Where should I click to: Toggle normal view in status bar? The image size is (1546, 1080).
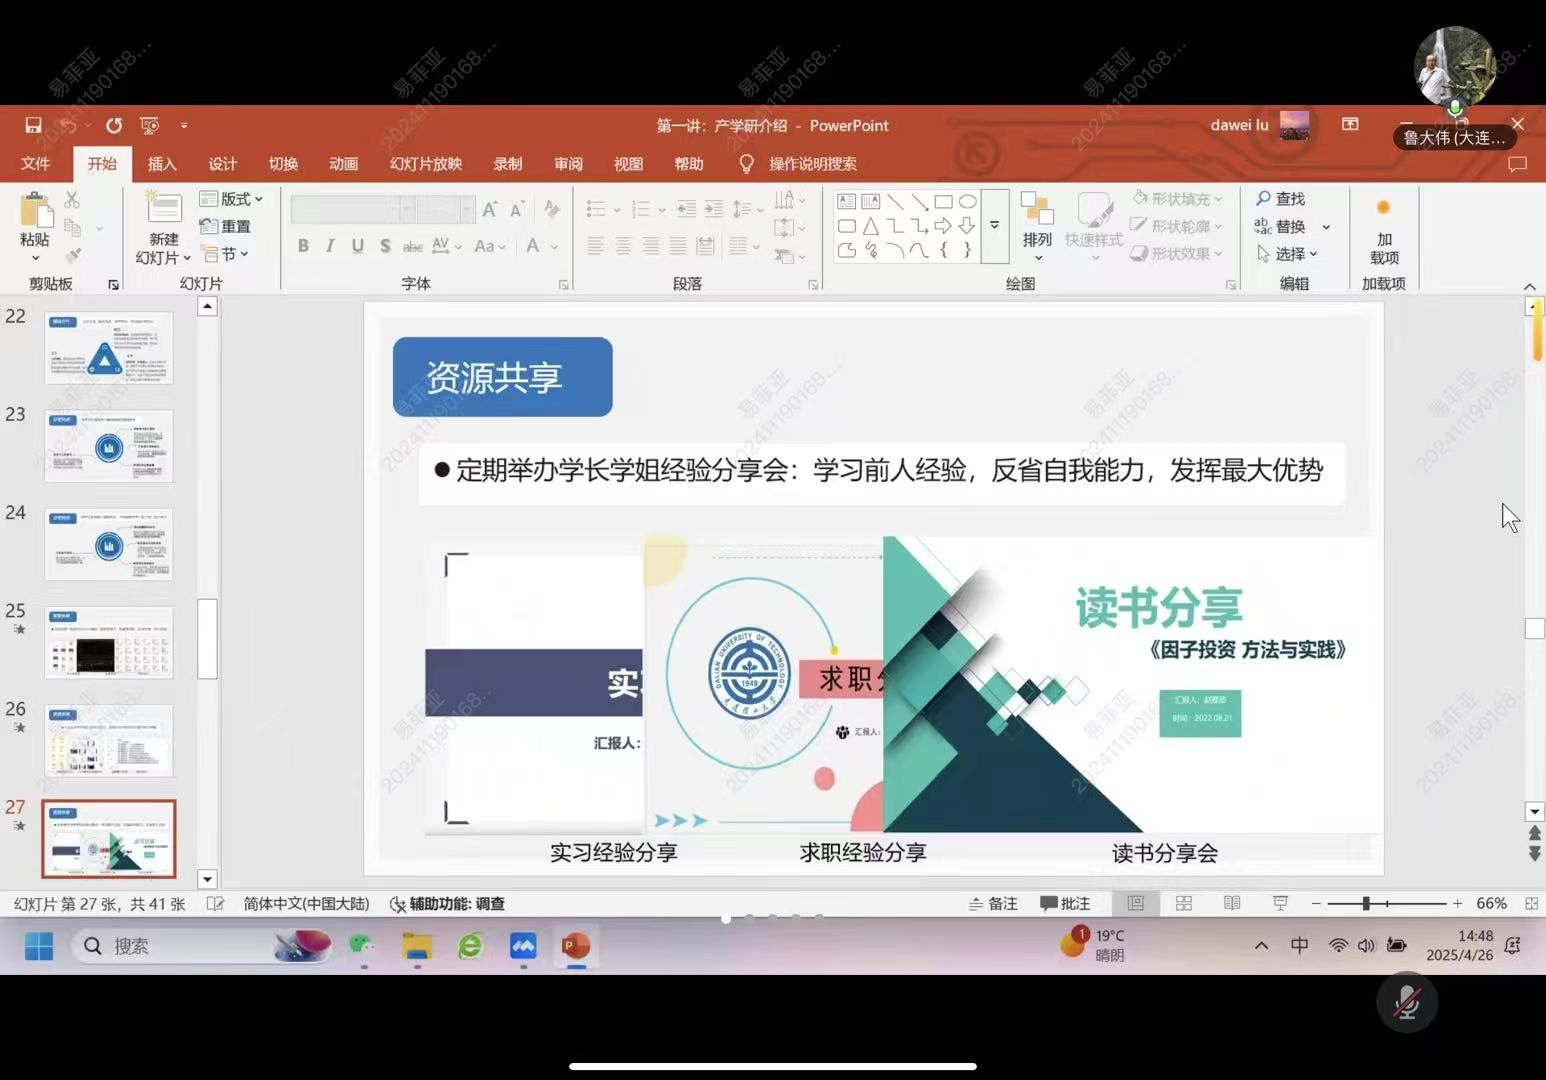(x=1136, y=903)
